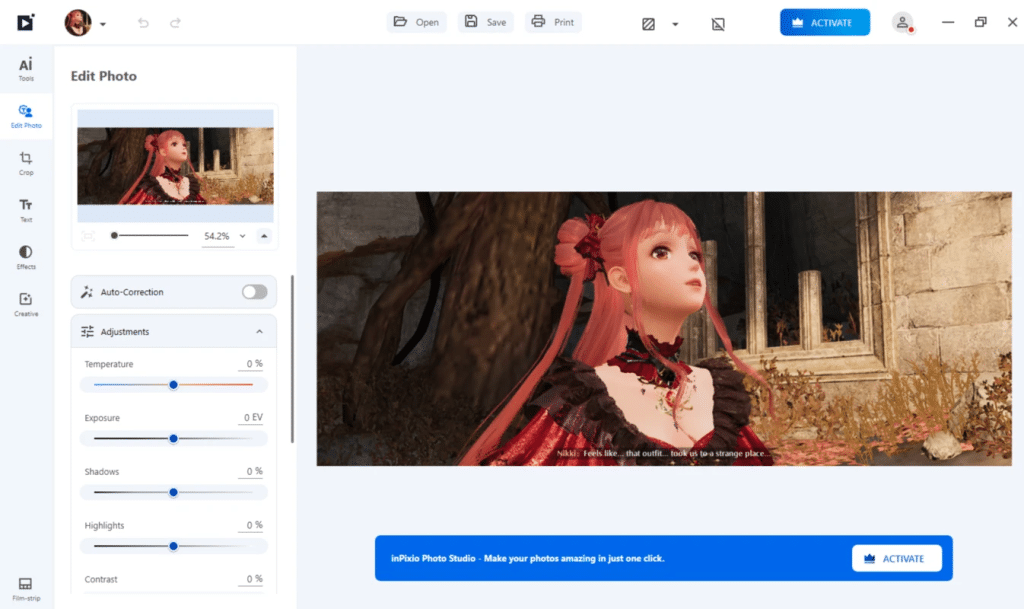1024x609 pixels.
Task: Click the Shadows slider handle
Action: pyautogui.click(x=173, y=492)
